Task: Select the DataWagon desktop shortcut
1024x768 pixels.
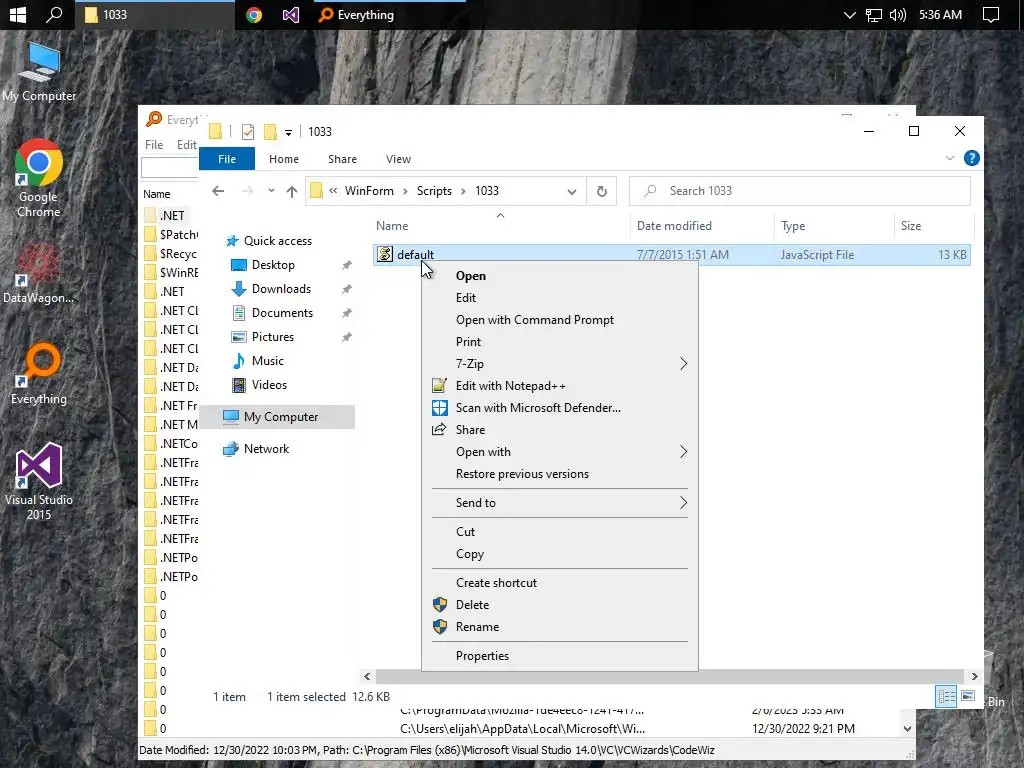Action: pos(38,273)
